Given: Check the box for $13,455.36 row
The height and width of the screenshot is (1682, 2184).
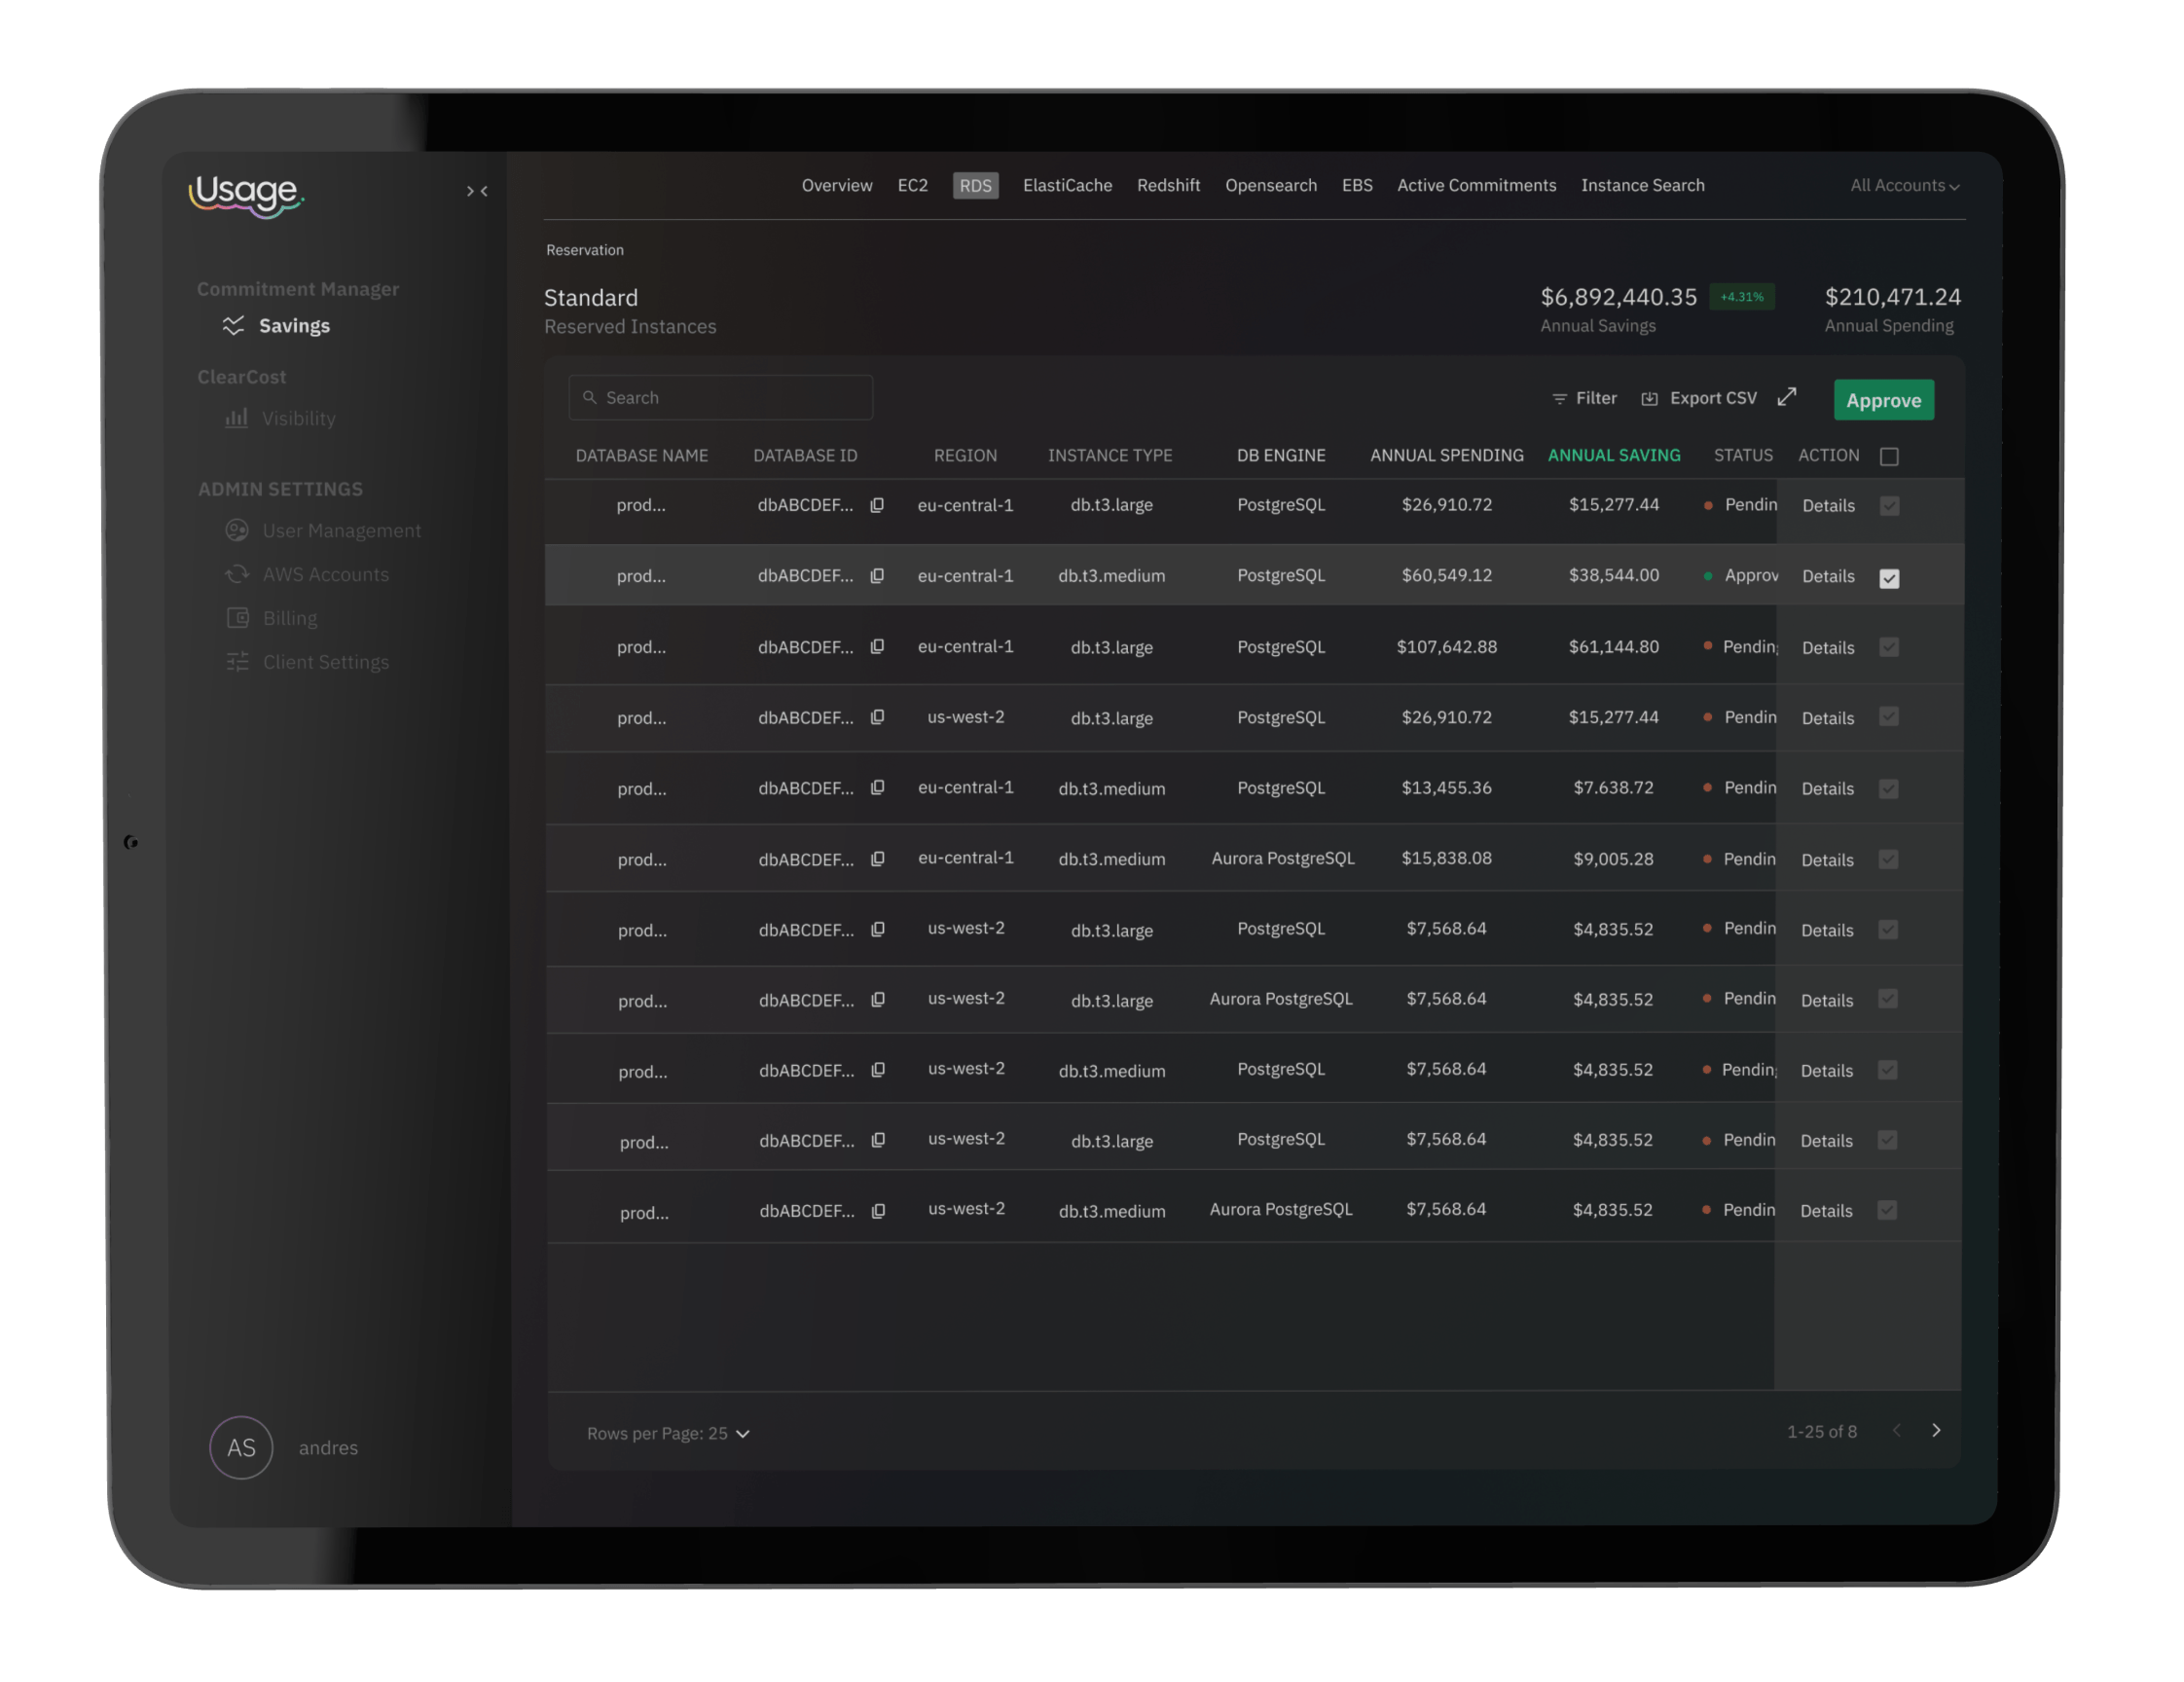Looking at the screenshot, I should 1888,789.
